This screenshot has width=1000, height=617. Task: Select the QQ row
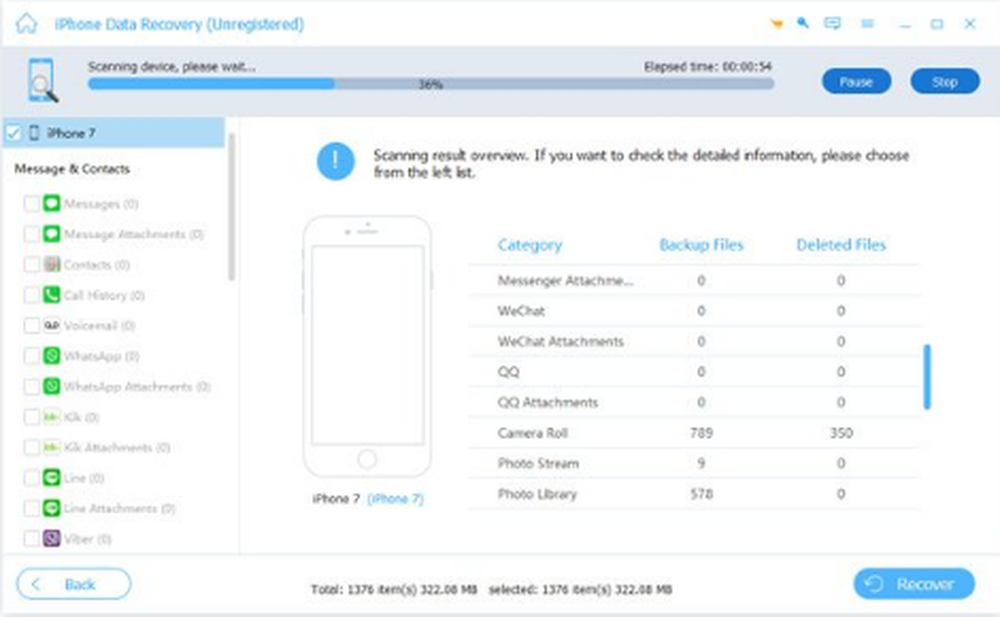[x=694, y=371]
